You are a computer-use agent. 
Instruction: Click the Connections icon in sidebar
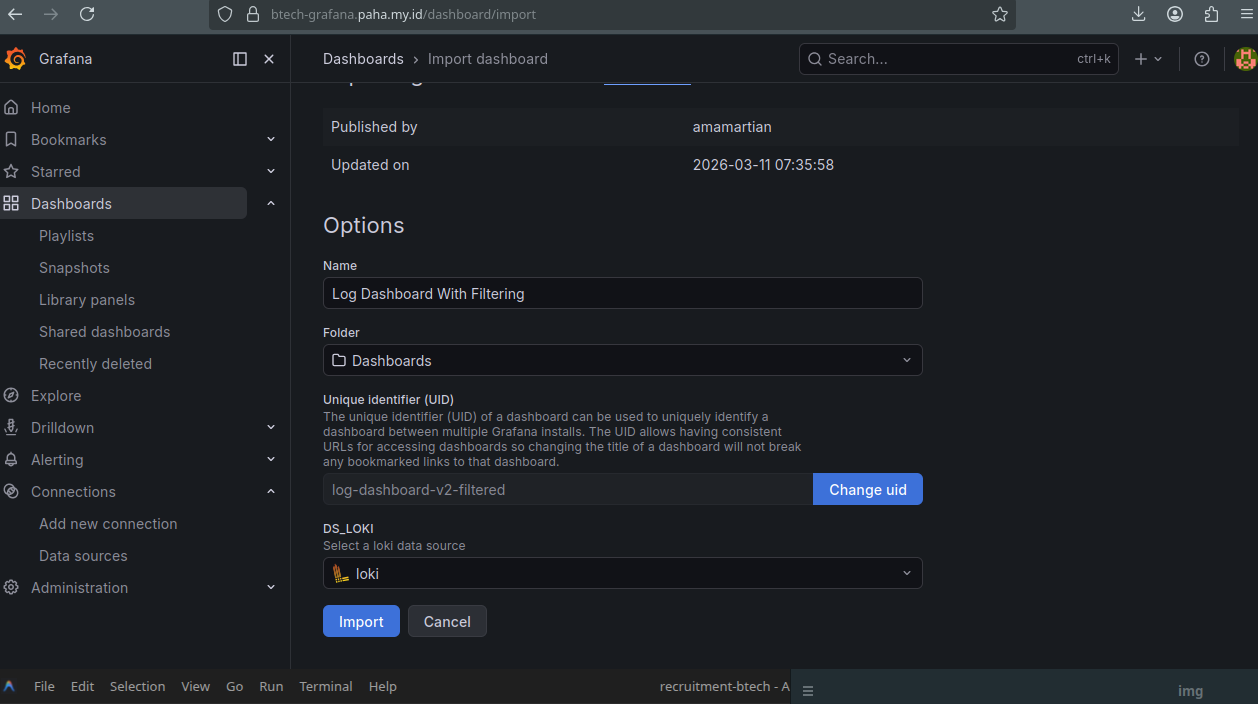point(11,491)
